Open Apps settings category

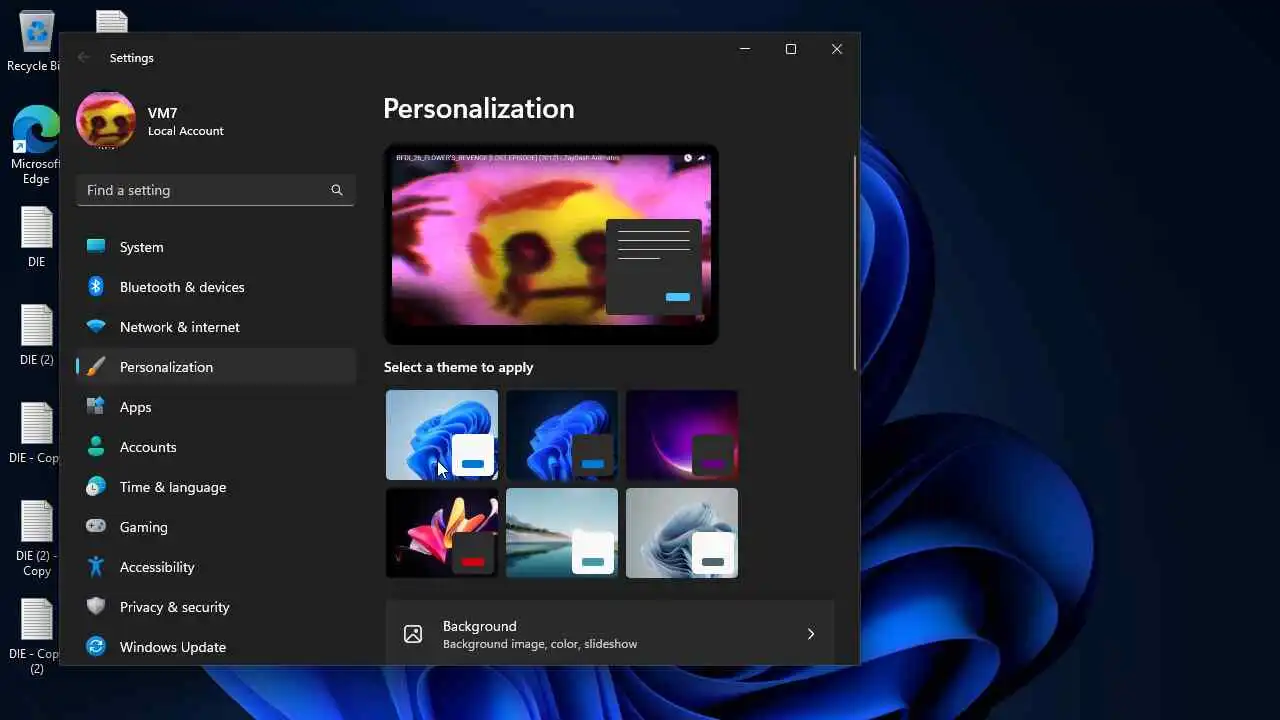216,407
